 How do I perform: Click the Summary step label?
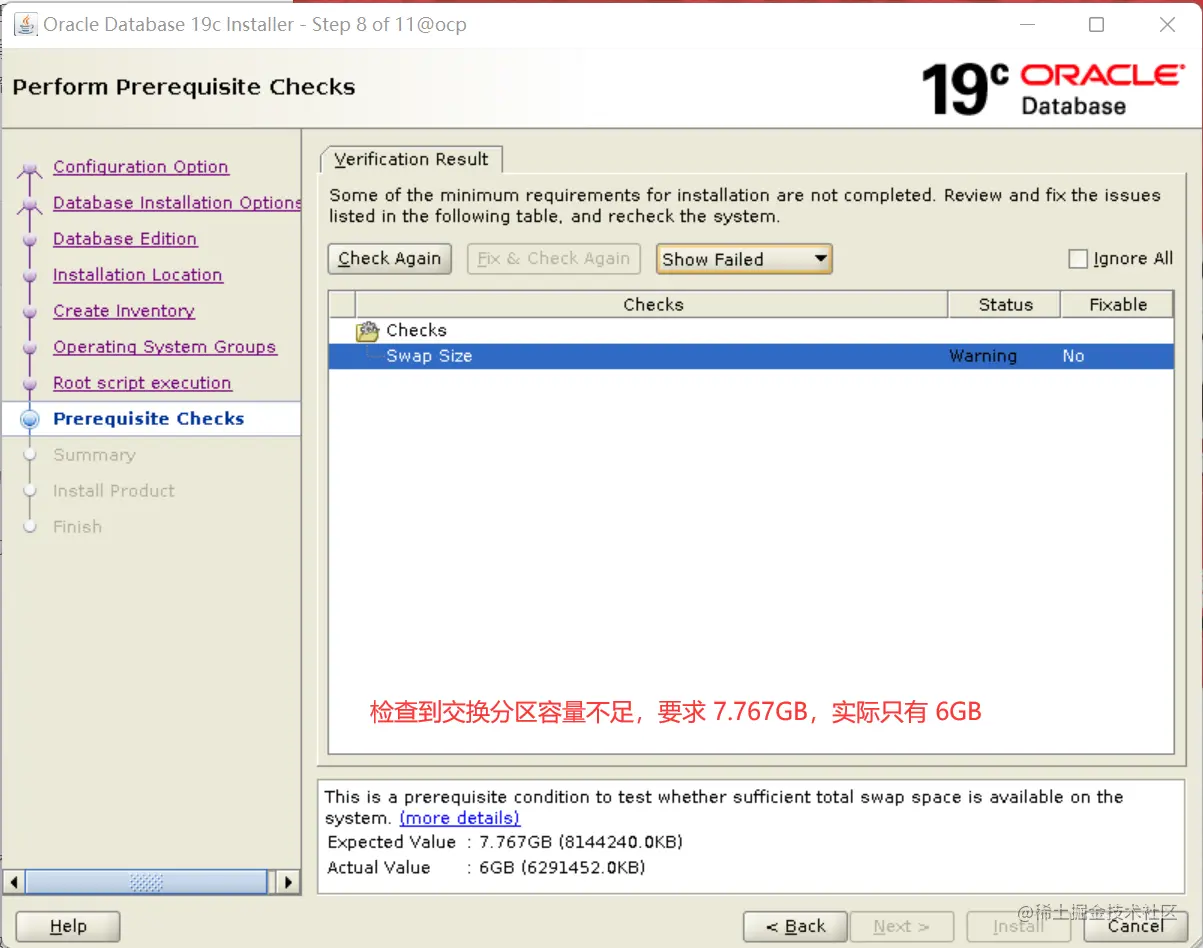(94, 455)
